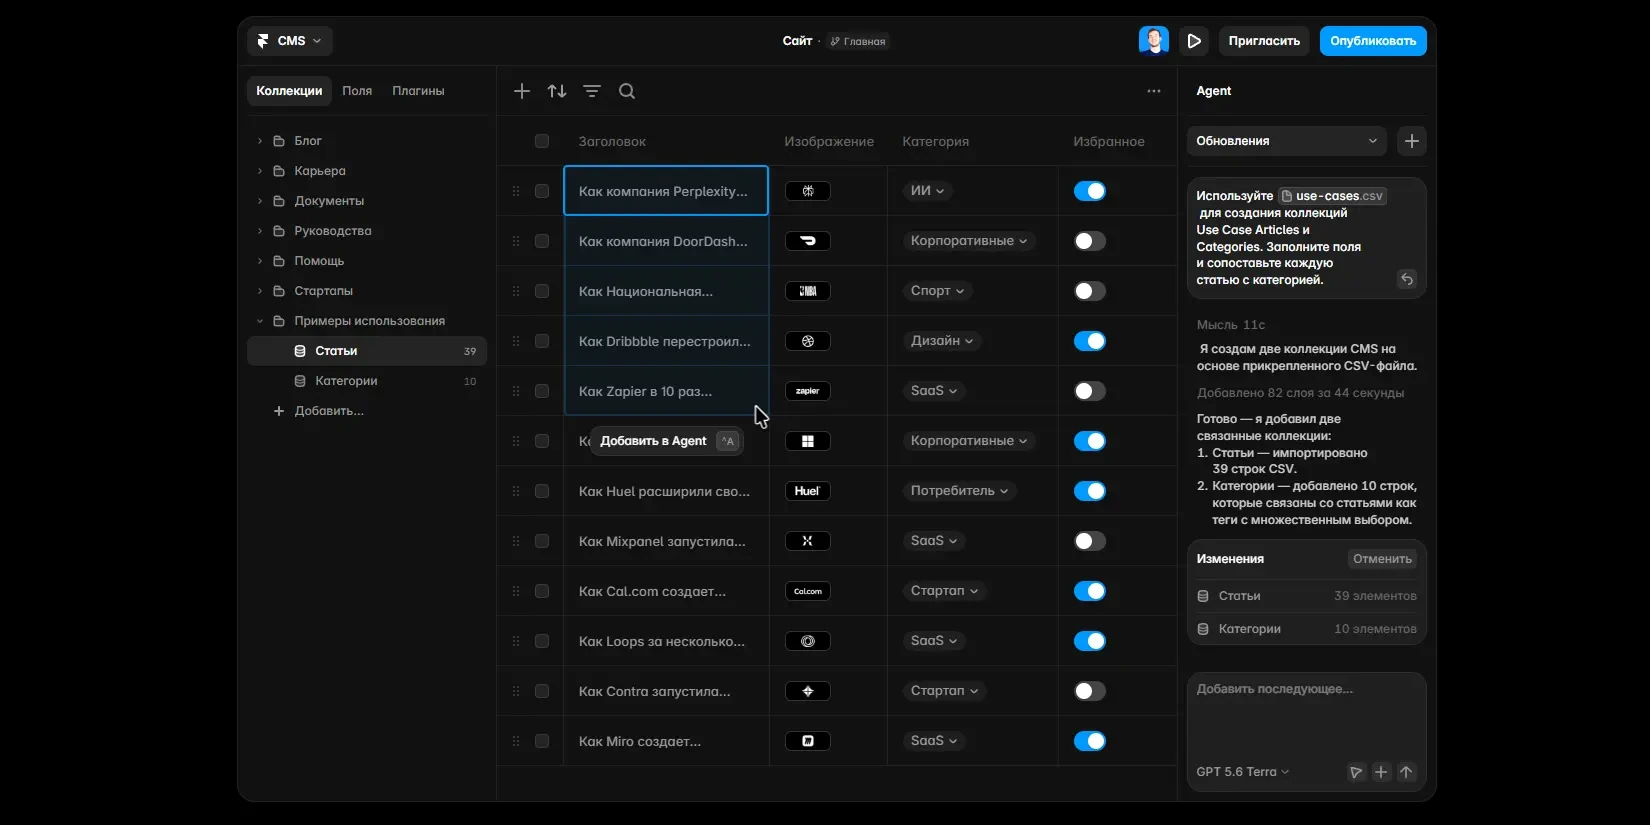Open the CMS dropdown in the top-left
The width and height of the screenshot is (1650, 825).
click(290, 41)
